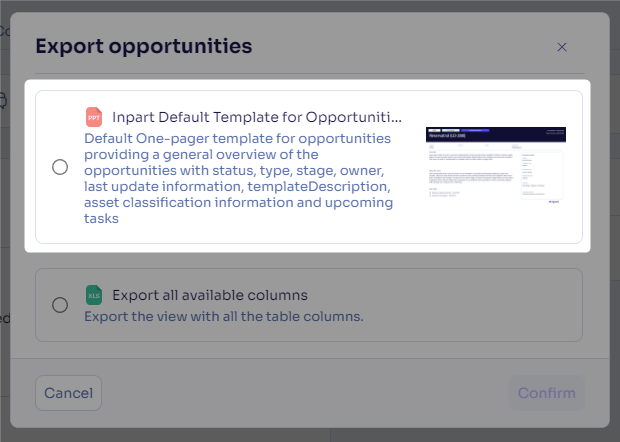Click the partially hidden icon behind dialog's left edge
The width and height of the screenshot is (620, 442).
coord(3,100)
